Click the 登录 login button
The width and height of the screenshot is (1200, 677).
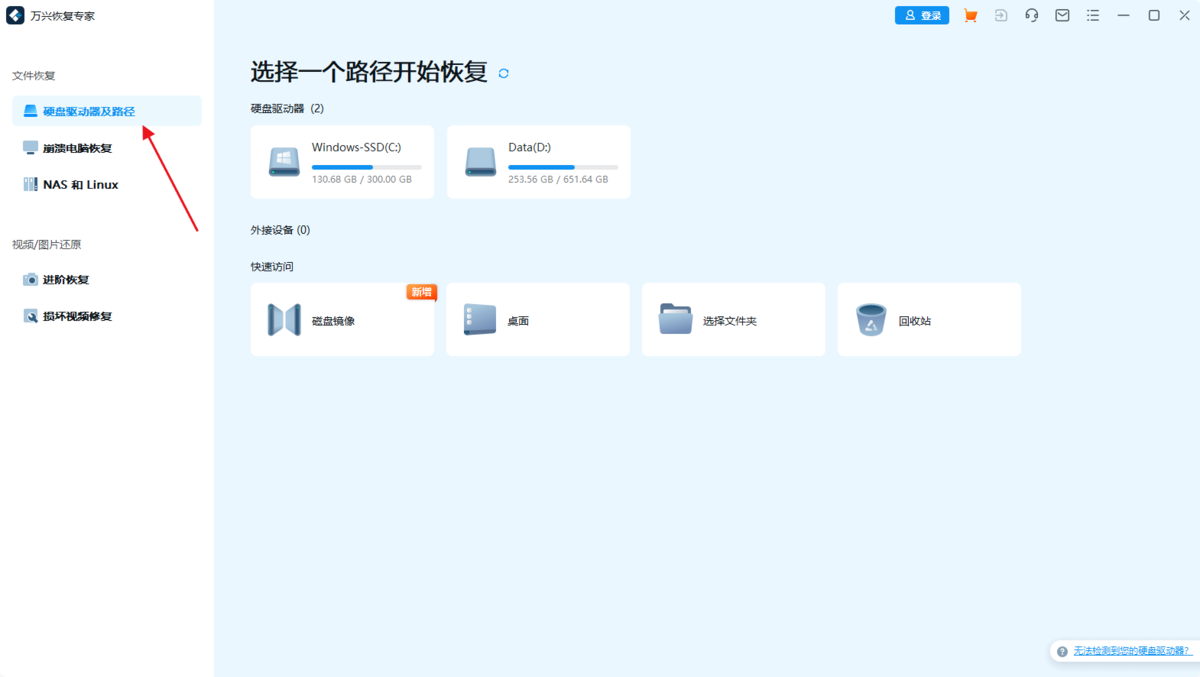[x=921, y=15]
